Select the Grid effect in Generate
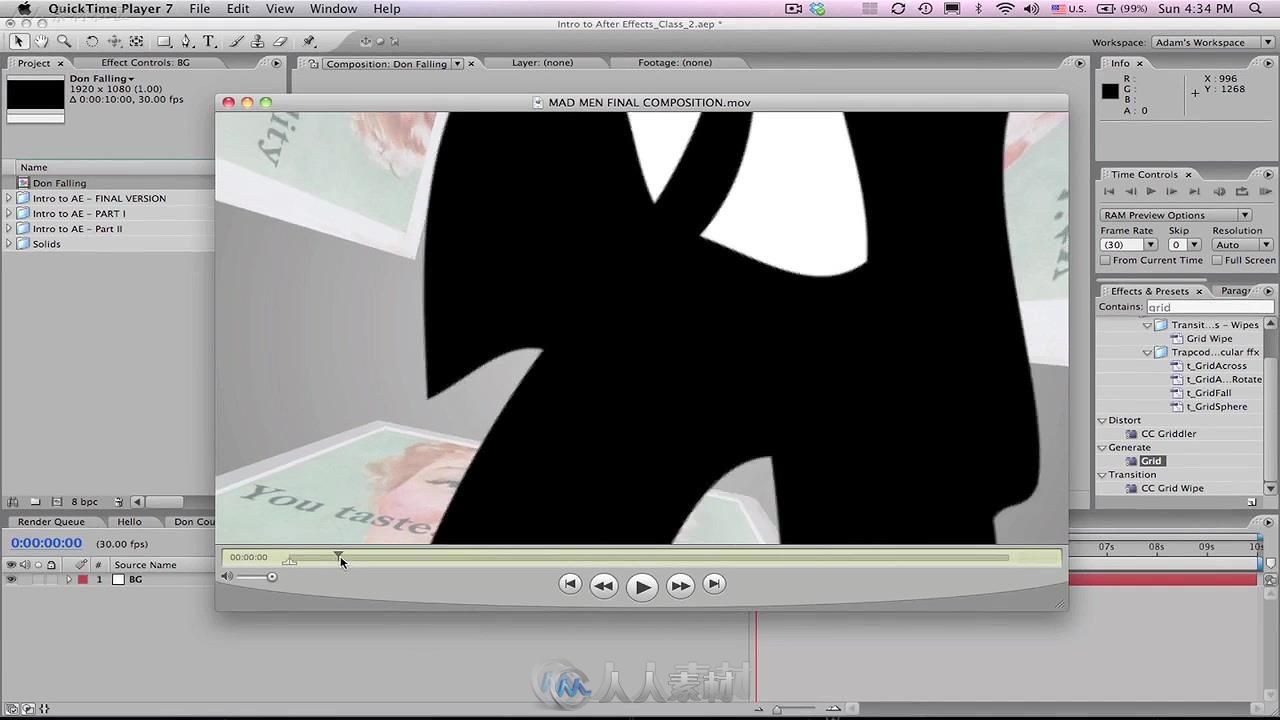The width and height of the screenshot is (1280, 720). point(1152,461)
